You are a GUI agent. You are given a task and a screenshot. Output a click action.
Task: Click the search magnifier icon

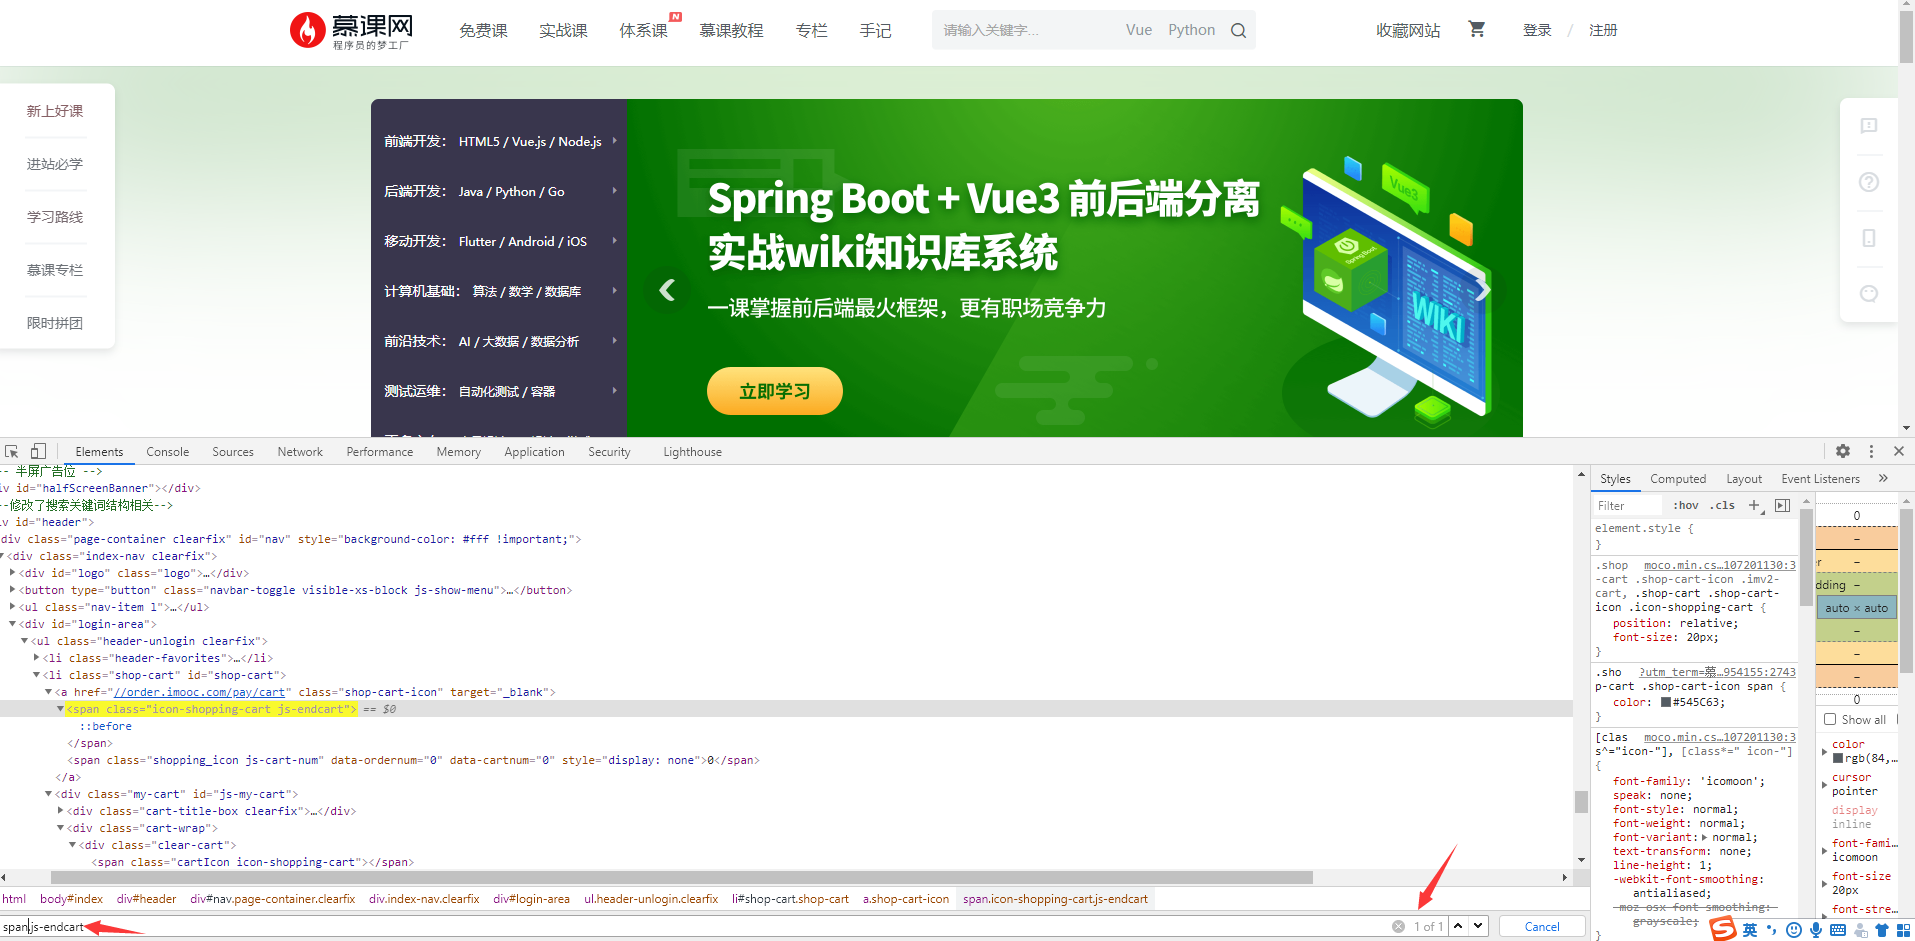coord(1238,30)
